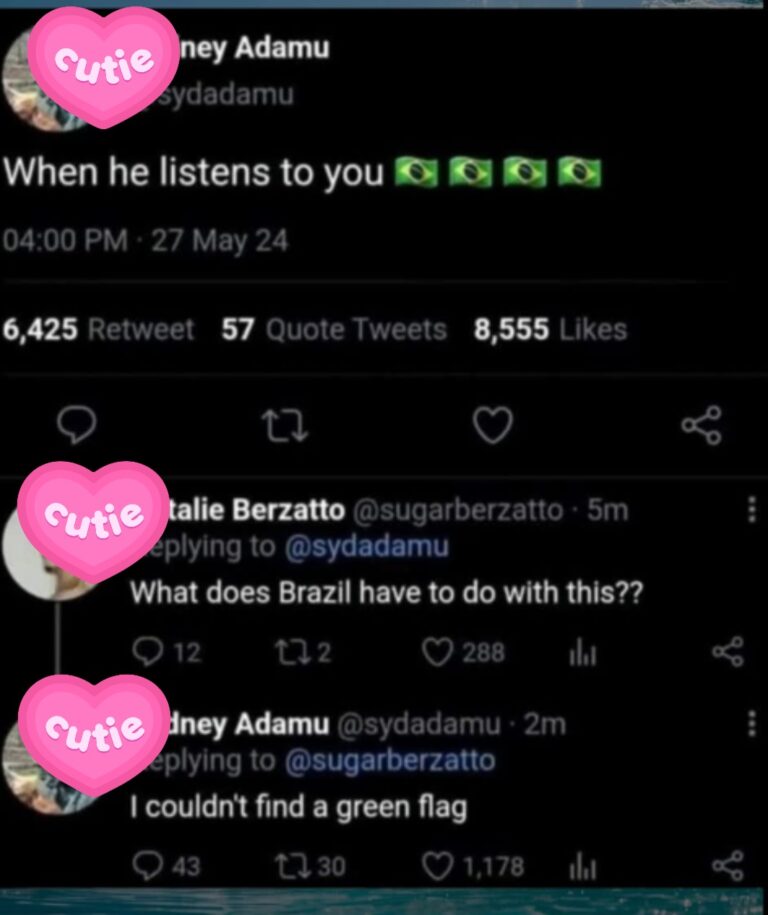
Task: Retweet the main tweet using the retweet icon
Action: (x=284, y=427)
